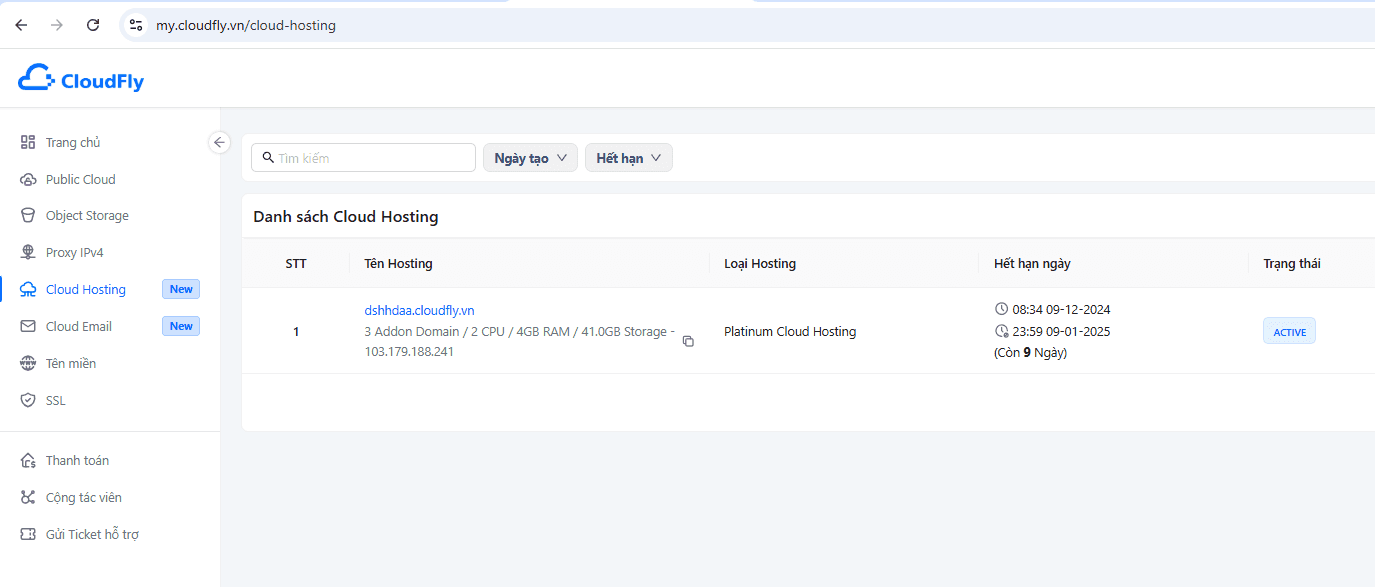Open the Ngày tạo dropdown filter
Image resolution: width=1375 pixels, height=587 pixels.
coord(530,158)
